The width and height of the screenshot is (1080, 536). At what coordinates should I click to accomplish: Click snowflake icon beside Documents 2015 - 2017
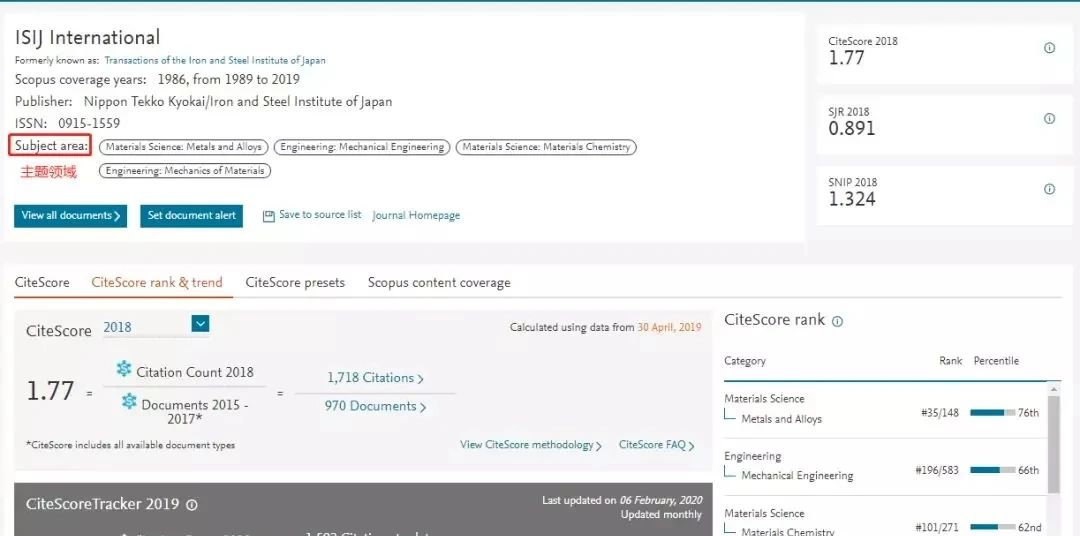tap(129, 401)
